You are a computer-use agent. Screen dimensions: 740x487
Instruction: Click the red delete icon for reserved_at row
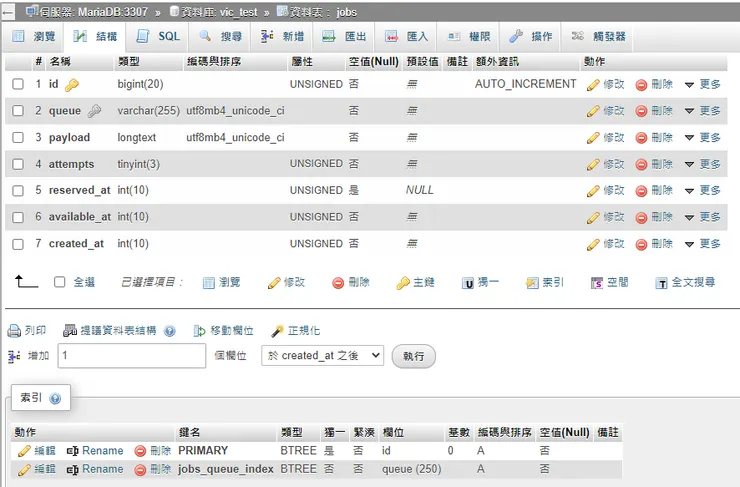[641, 191]
